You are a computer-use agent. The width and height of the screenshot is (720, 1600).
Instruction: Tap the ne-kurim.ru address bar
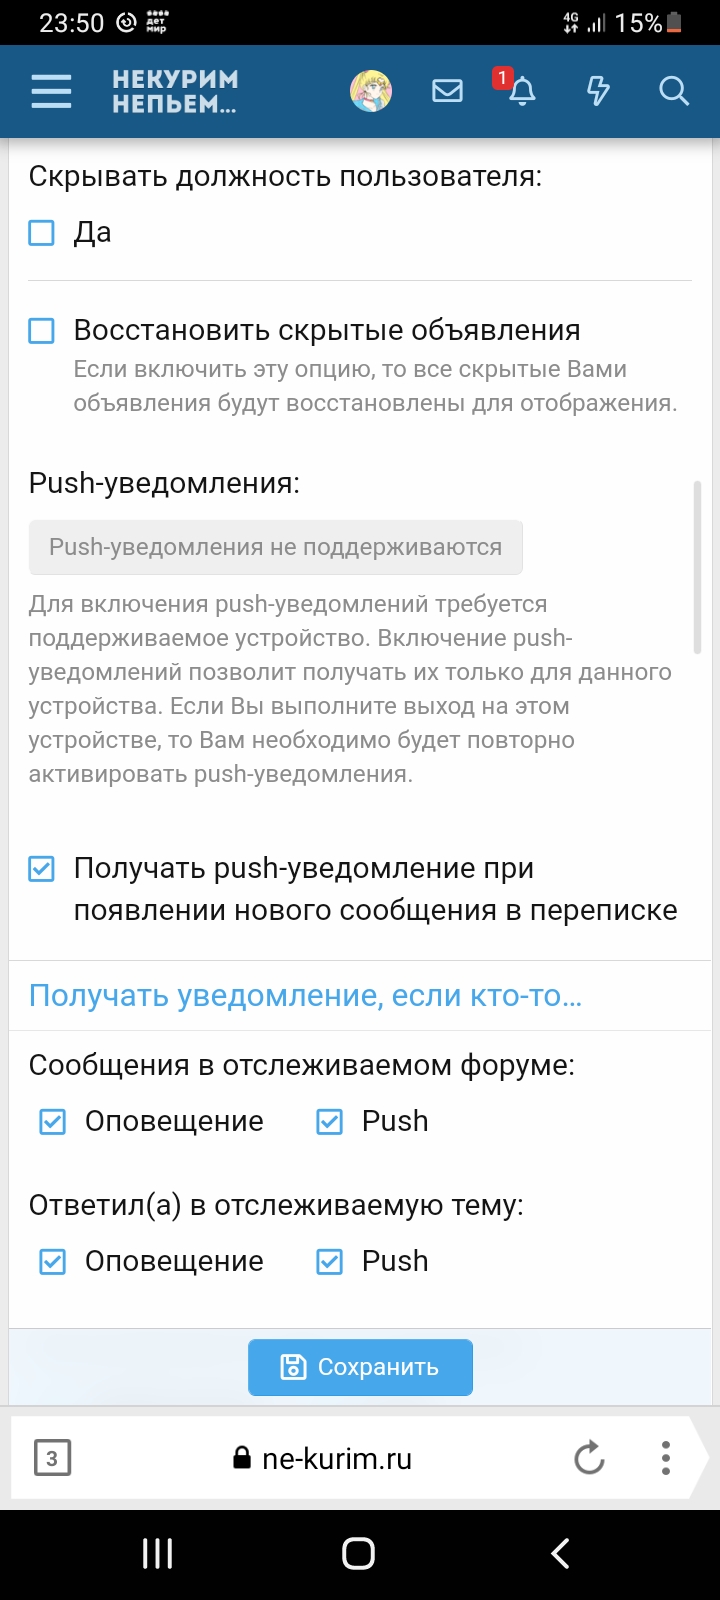[336, 1459]
